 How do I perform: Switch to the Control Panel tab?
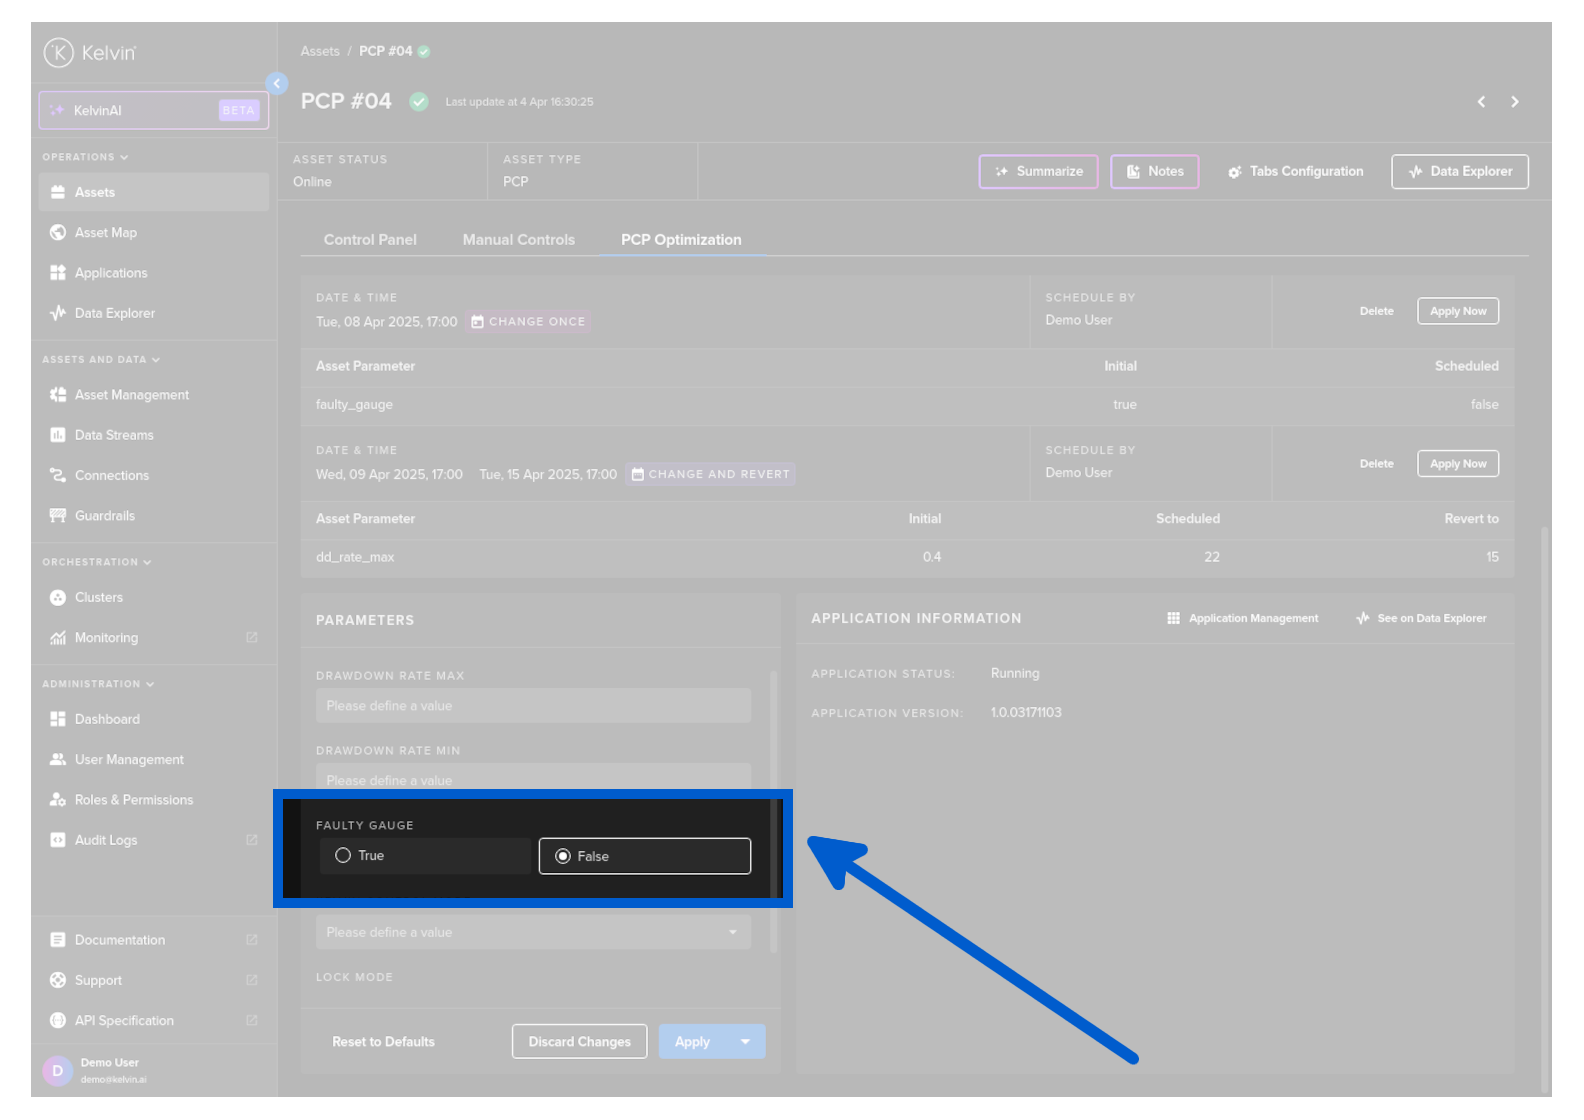[370, 240]
